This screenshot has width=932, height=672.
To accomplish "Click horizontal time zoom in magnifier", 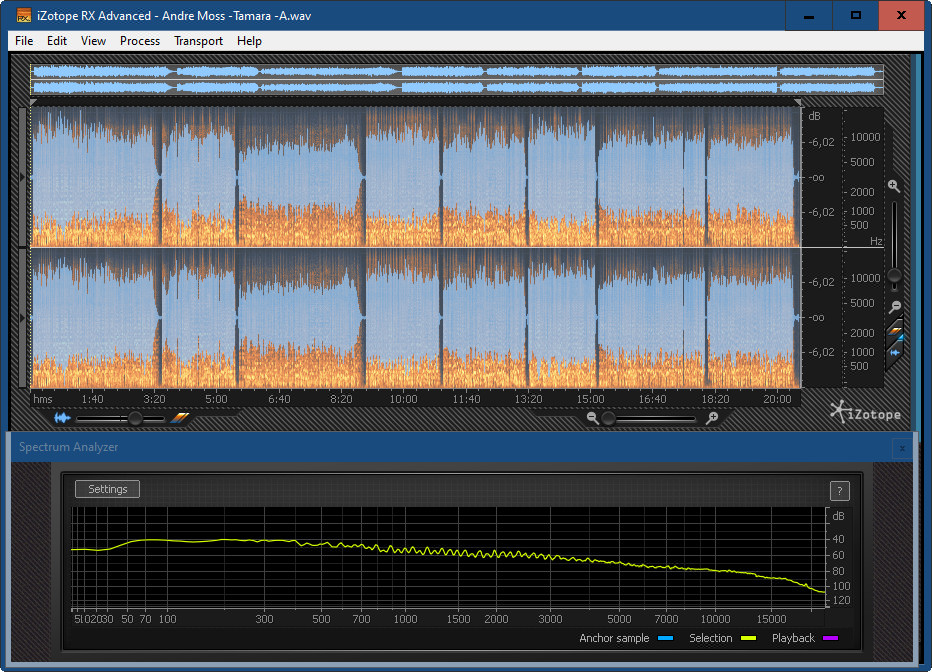I will coord(712,418).
